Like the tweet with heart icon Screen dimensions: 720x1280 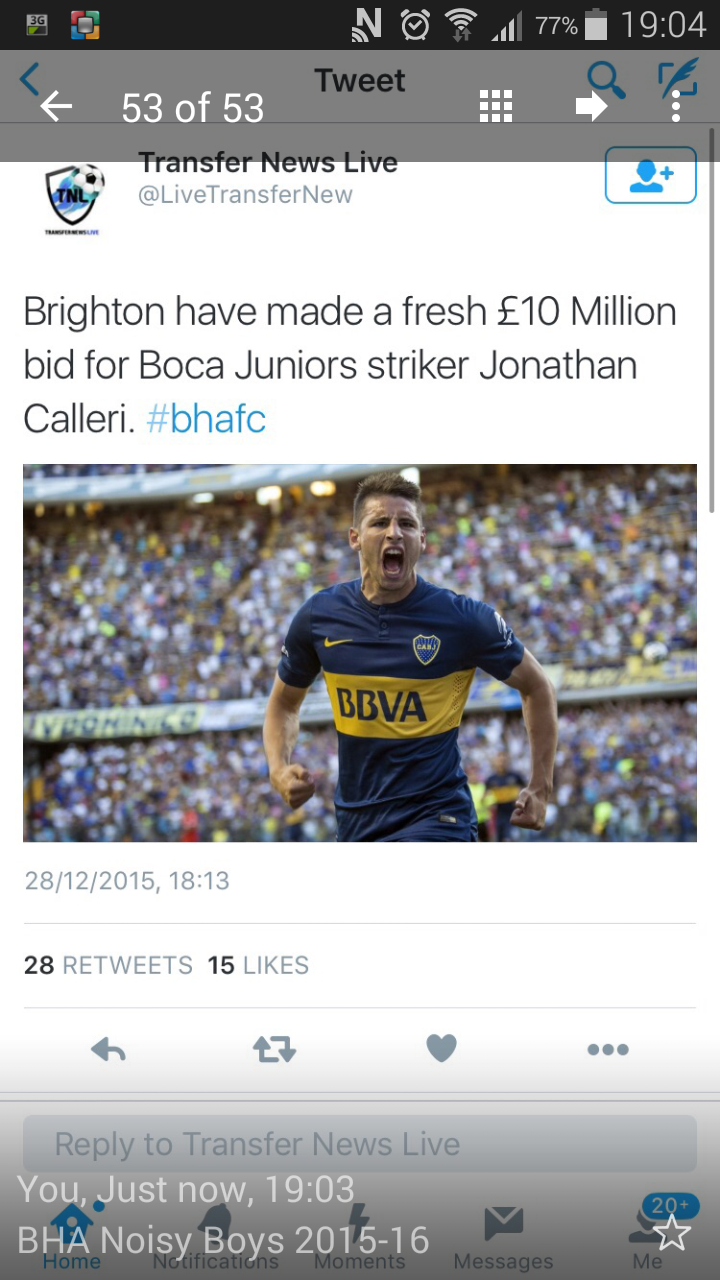[441, 1048]
